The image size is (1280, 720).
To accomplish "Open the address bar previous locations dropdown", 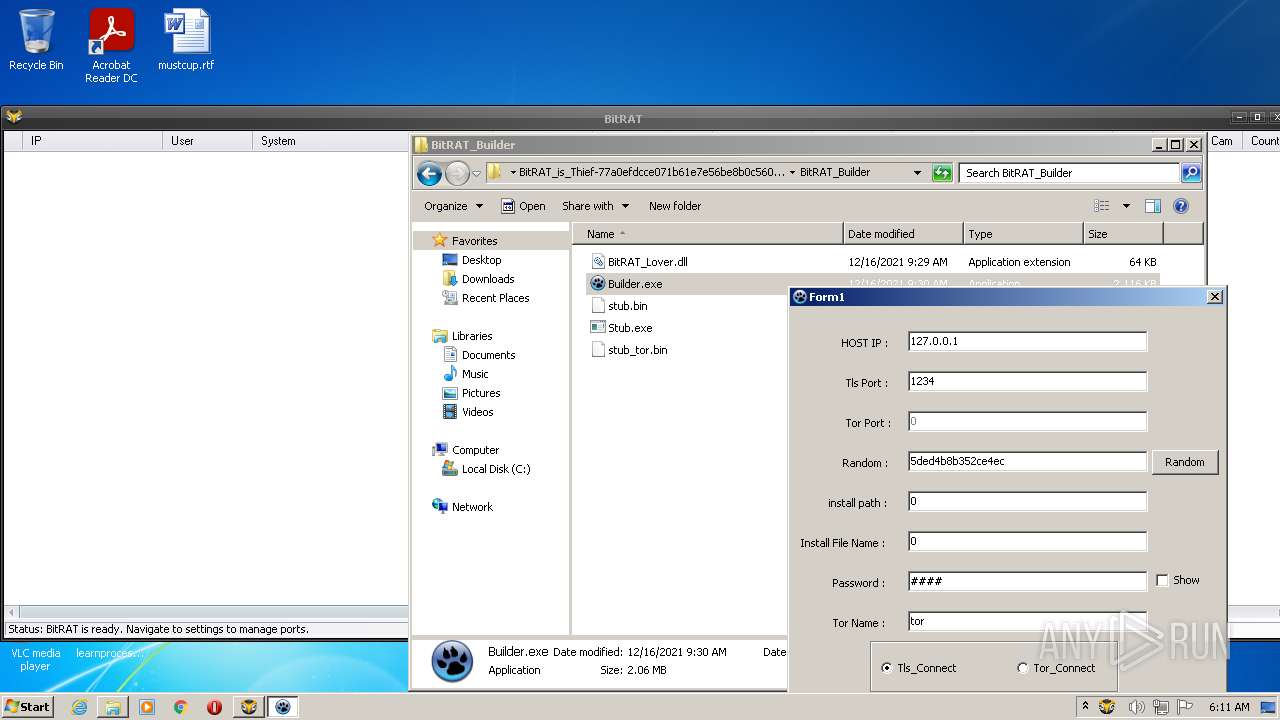I will [x=917, y=173].
